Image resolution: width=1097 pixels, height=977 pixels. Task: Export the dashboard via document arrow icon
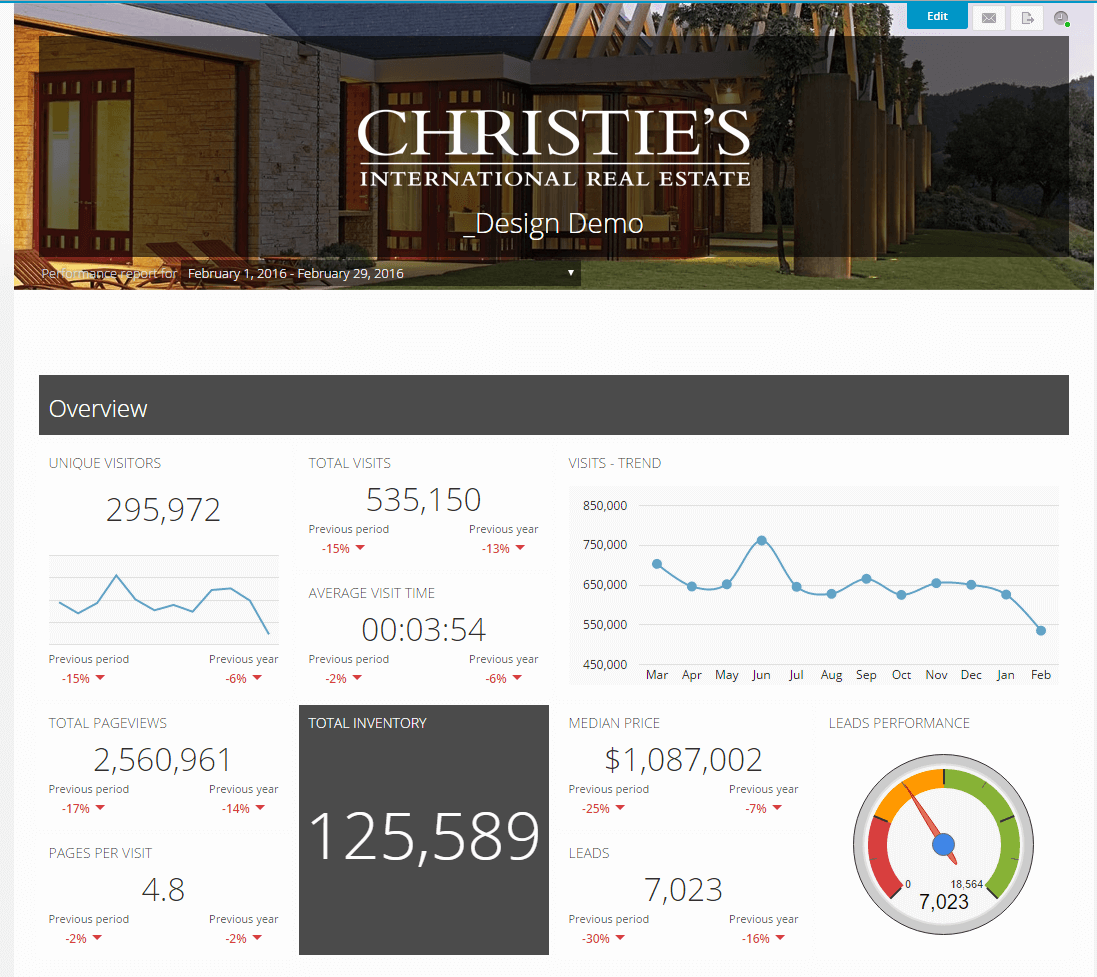tap(1027, 18)
